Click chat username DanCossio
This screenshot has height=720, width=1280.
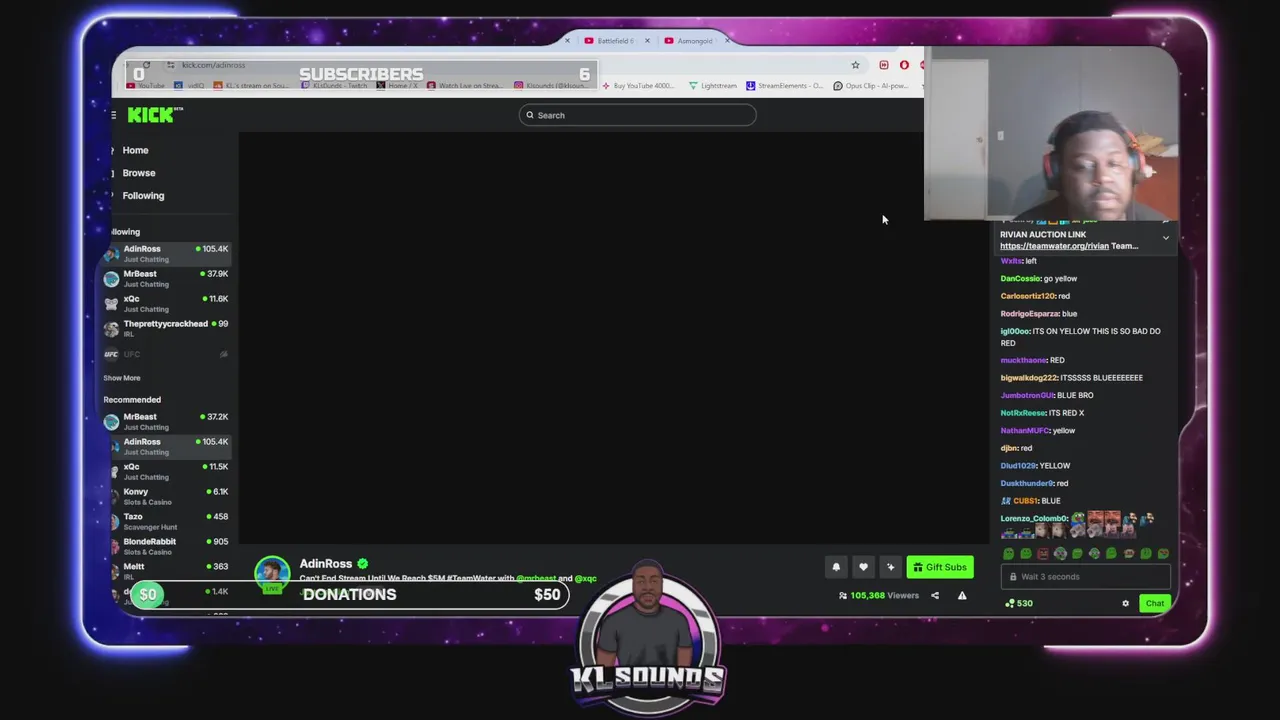1019,279
